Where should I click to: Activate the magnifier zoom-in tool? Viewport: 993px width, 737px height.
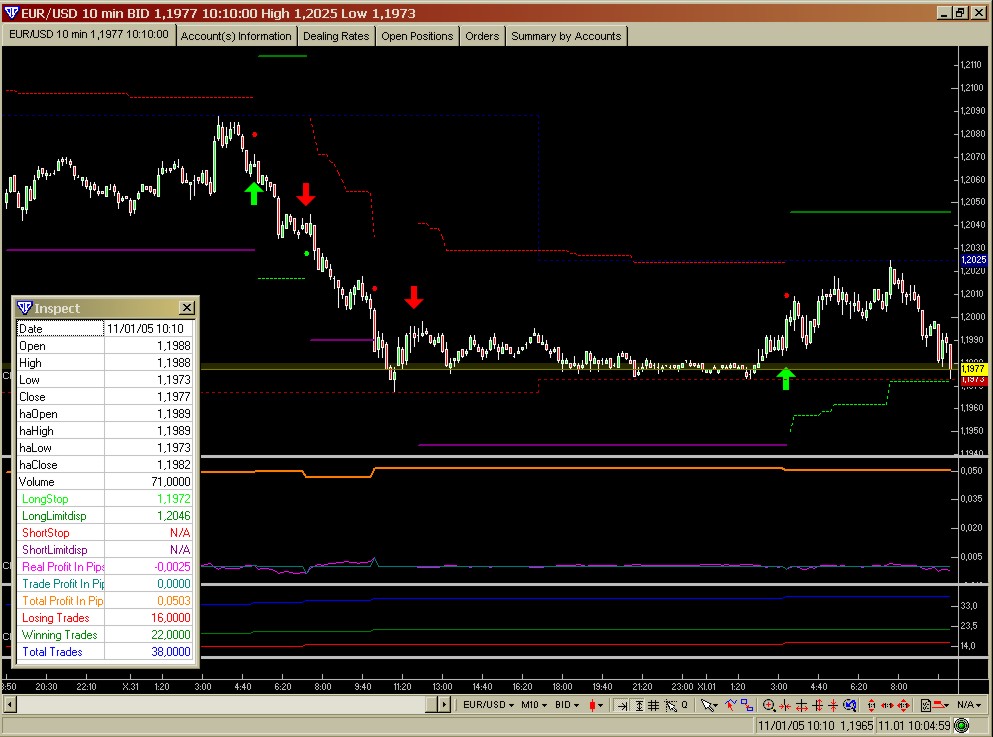(769, 705)
